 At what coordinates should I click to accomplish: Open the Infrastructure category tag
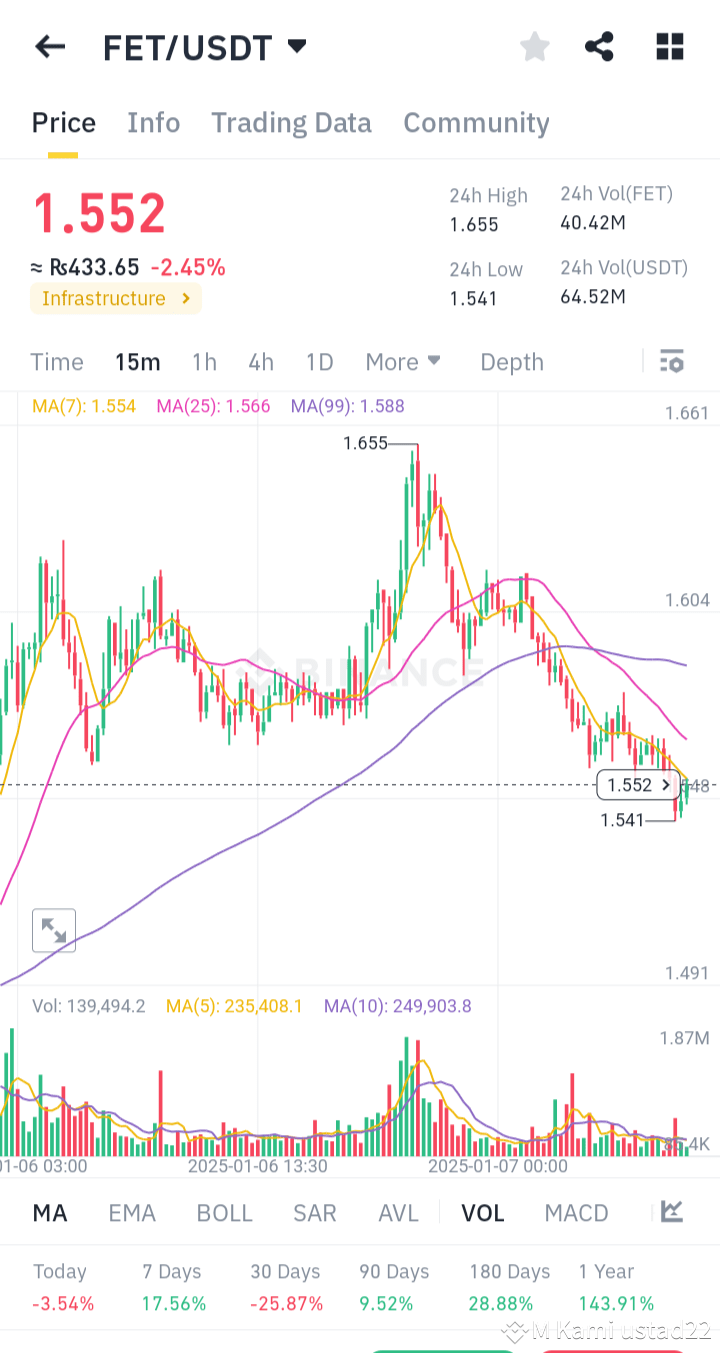point(115,298)
